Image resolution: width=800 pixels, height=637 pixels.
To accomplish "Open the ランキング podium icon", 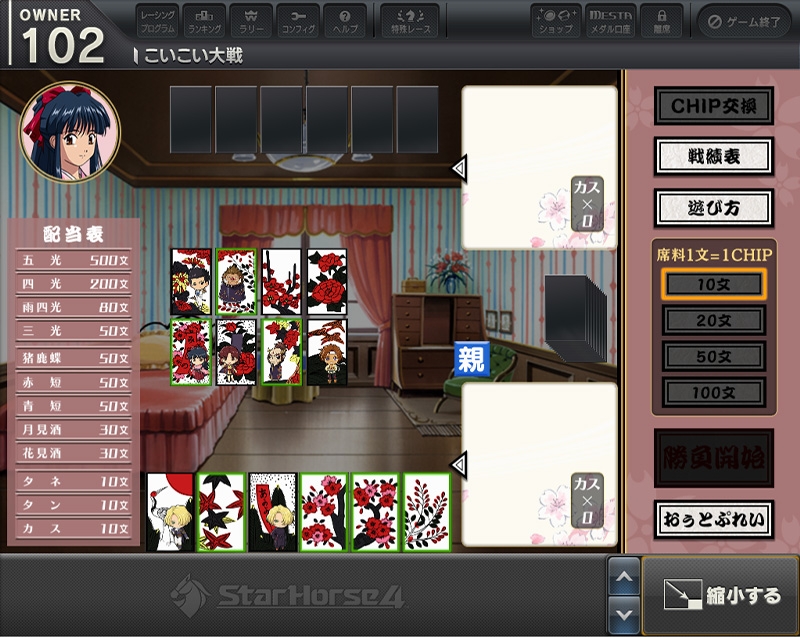I will 205,21.
